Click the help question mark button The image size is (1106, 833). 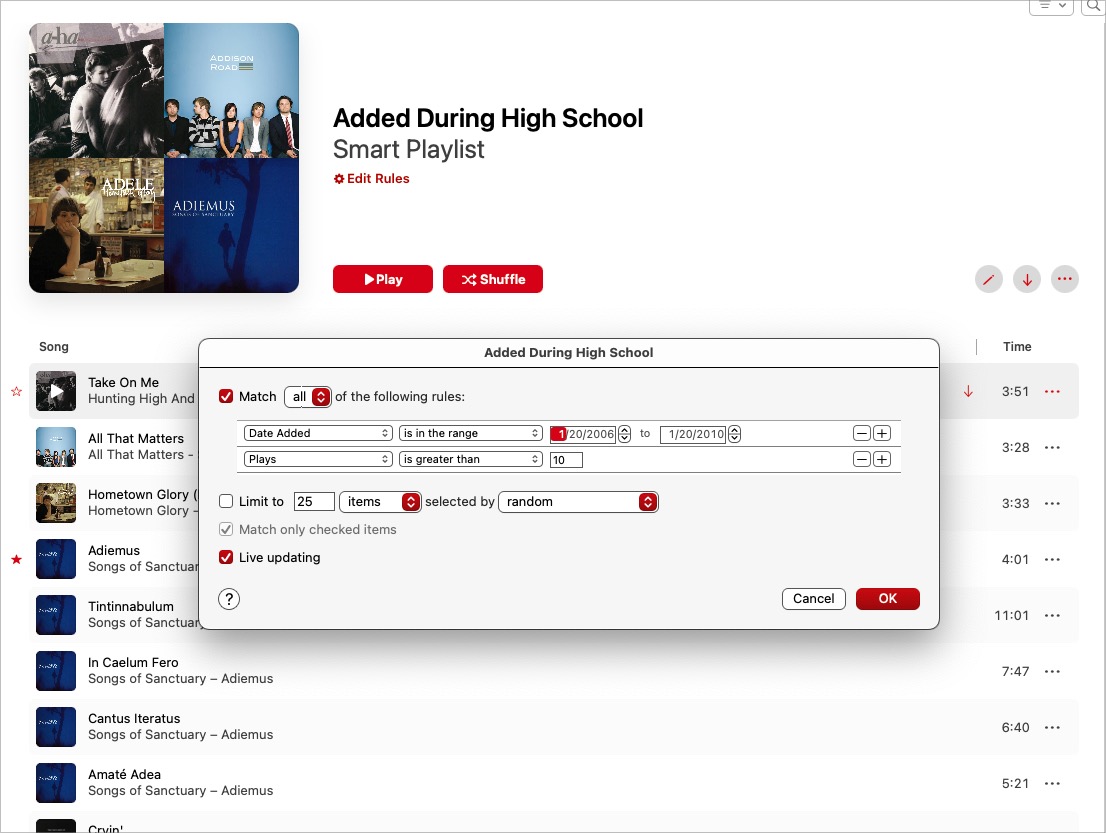[229, 599]
